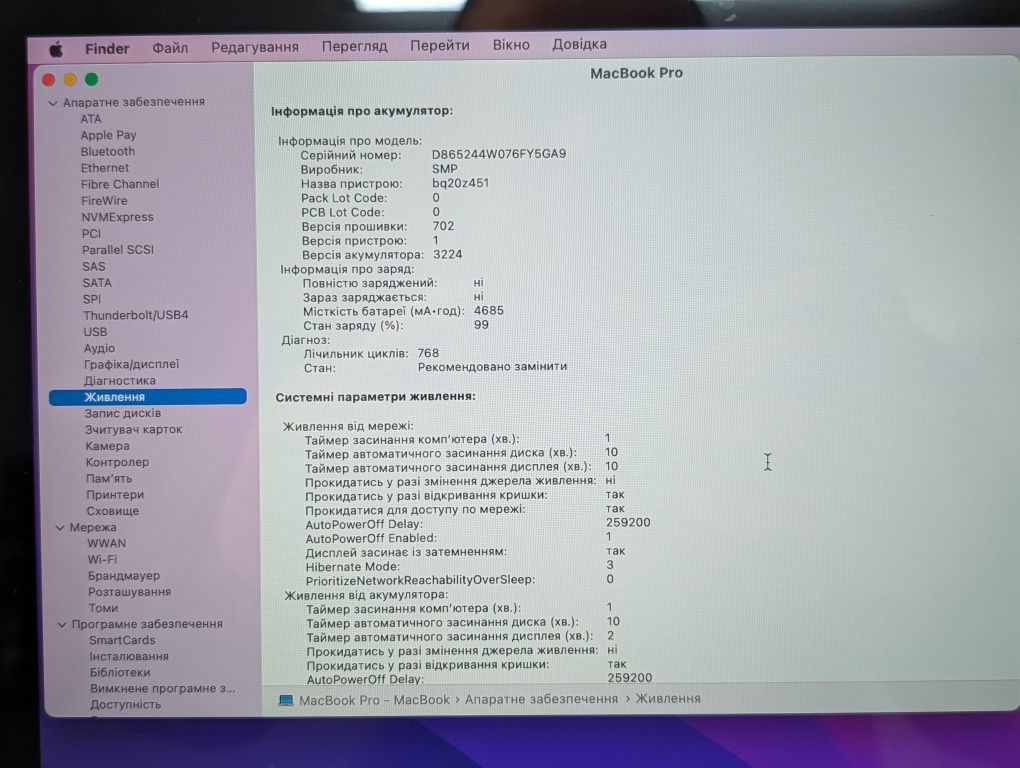Select Bluetooth in the sidebar
The height and width of the screenshot is (768, 1020).
[108, 152]
